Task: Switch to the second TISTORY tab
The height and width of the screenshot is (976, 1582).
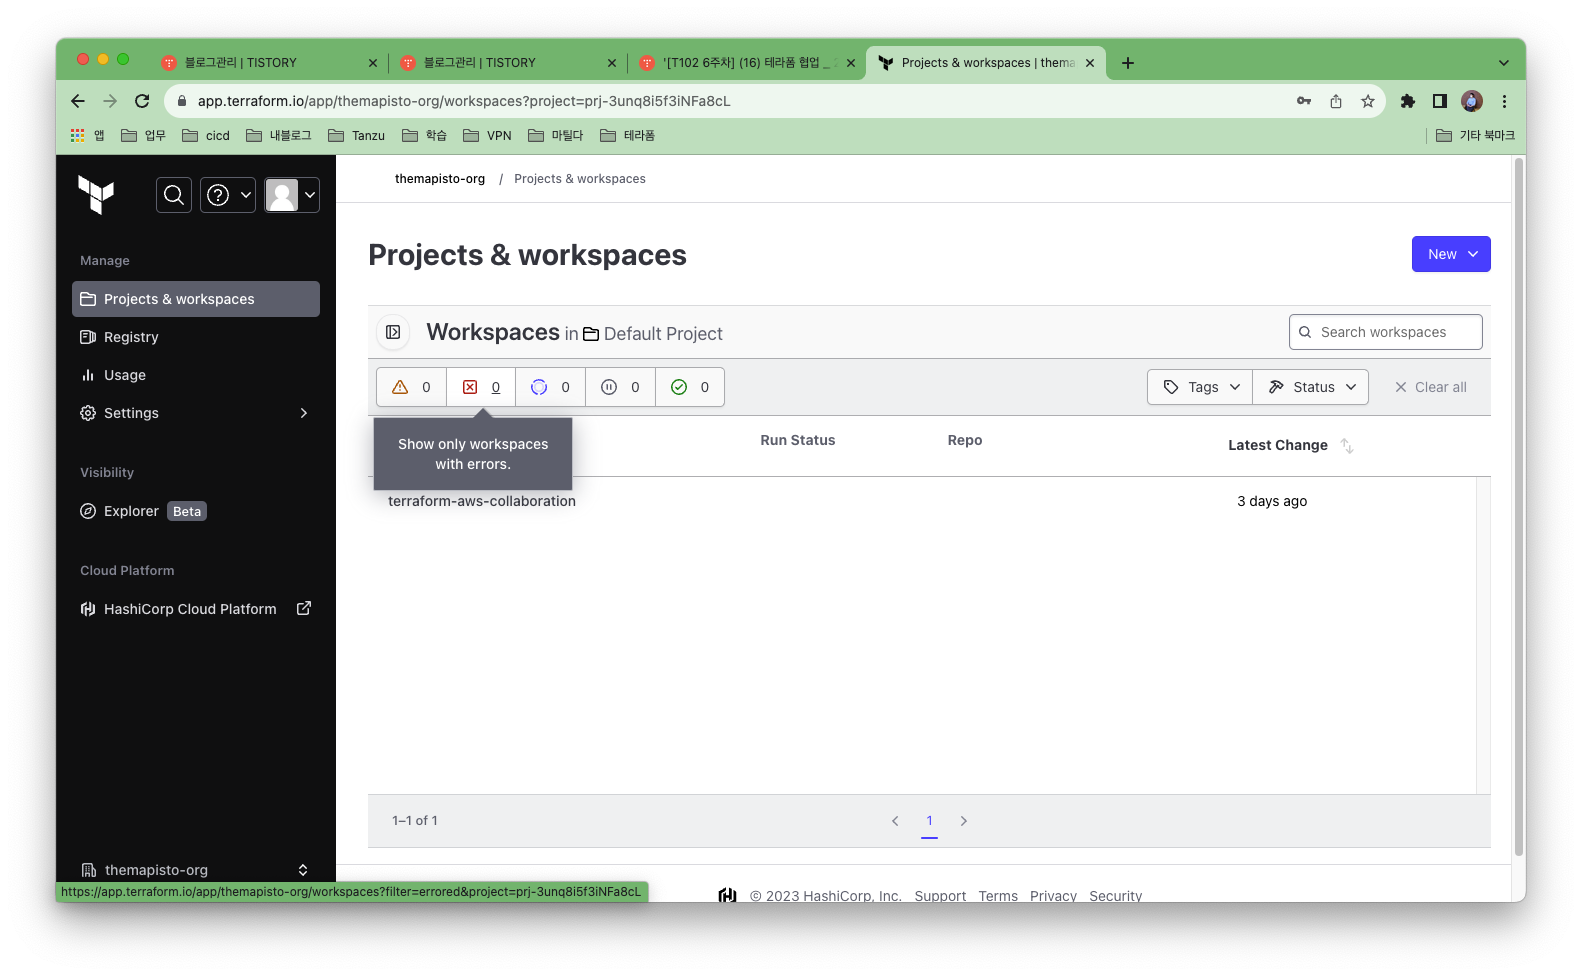Action: tap(507, 62)
